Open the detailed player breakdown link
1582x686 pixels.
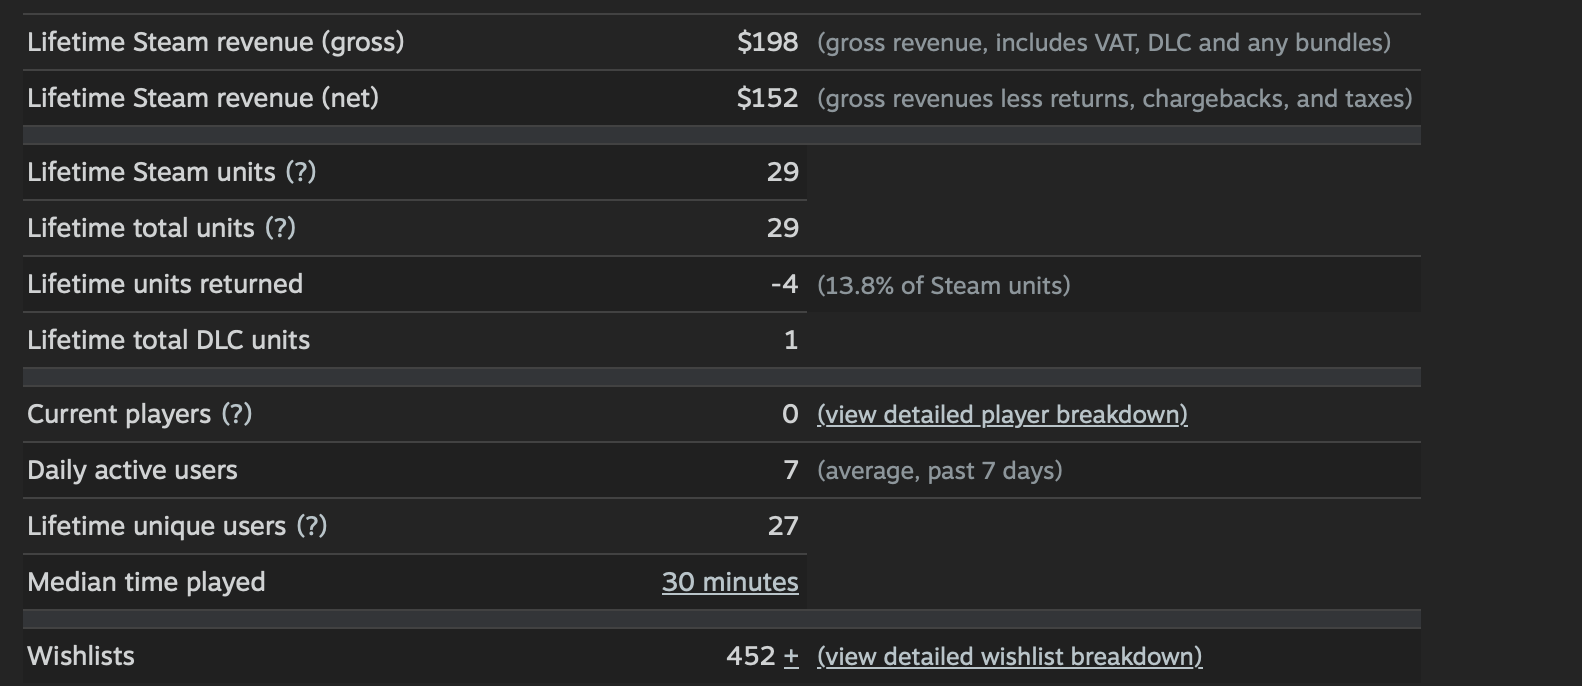click(1002, 415)
